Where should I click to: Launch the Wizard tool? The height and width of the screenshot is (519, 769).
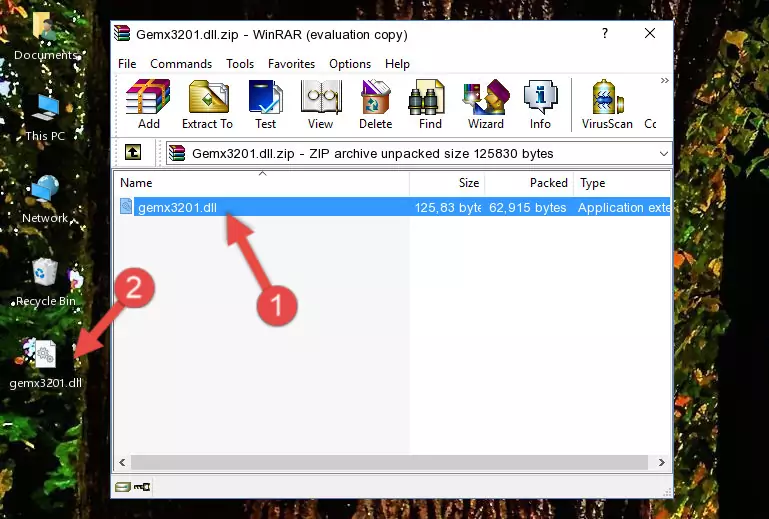(486, 104)
